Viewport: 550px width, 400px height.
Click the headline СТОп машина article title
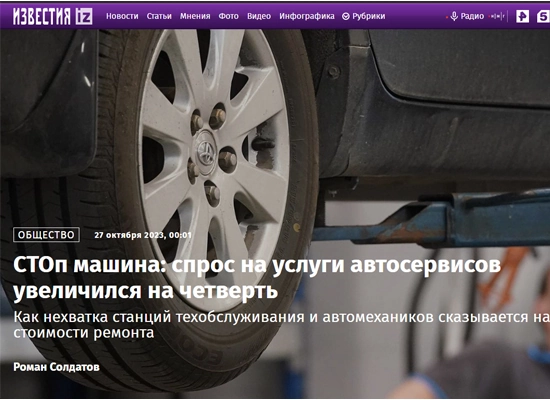tap(257, 278)
